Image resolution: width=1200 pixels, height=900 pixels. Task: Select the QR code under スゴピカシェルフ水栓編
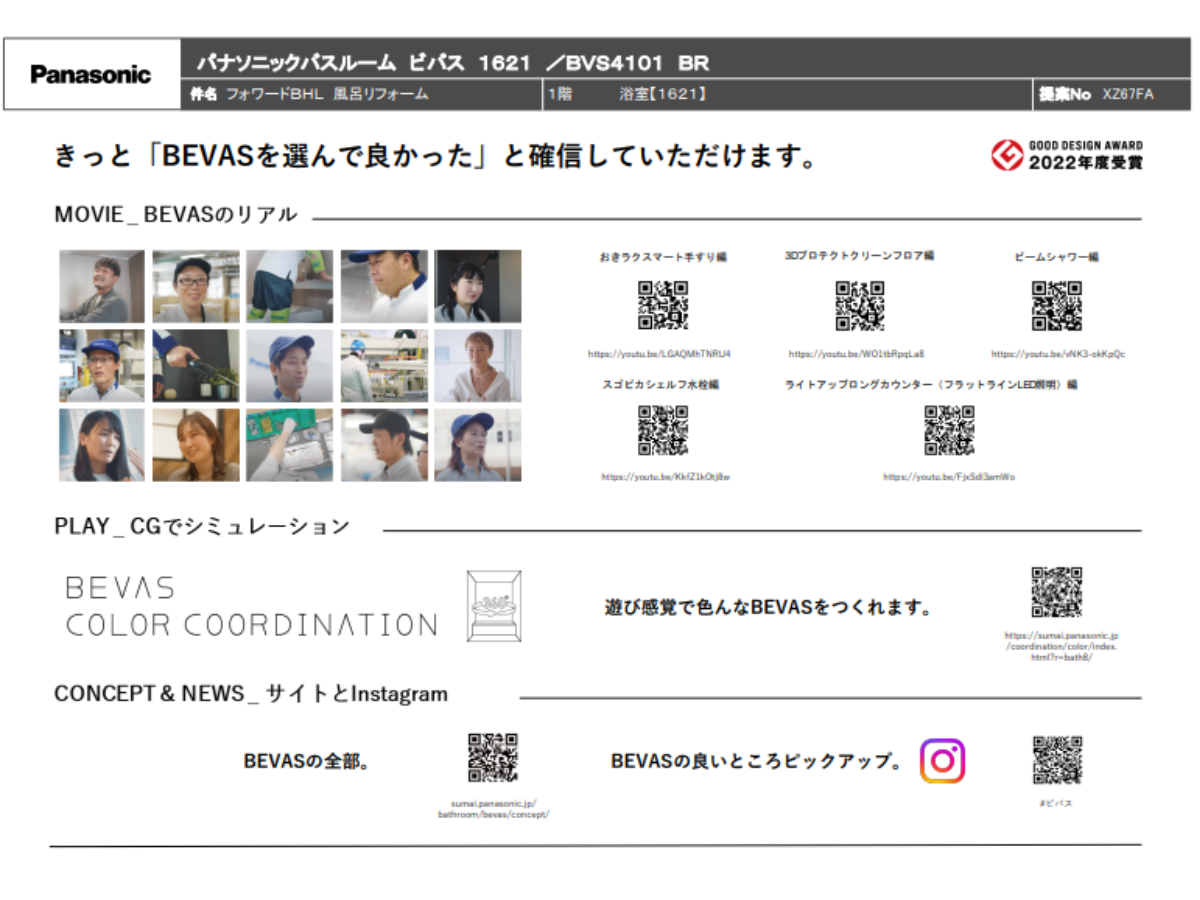coord(663,430)
